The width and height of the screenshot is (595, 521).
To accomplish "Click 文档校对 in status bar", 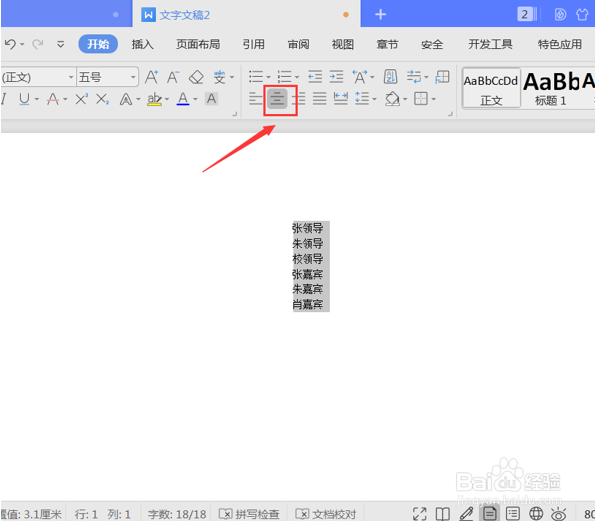I will tap(326, 514).
